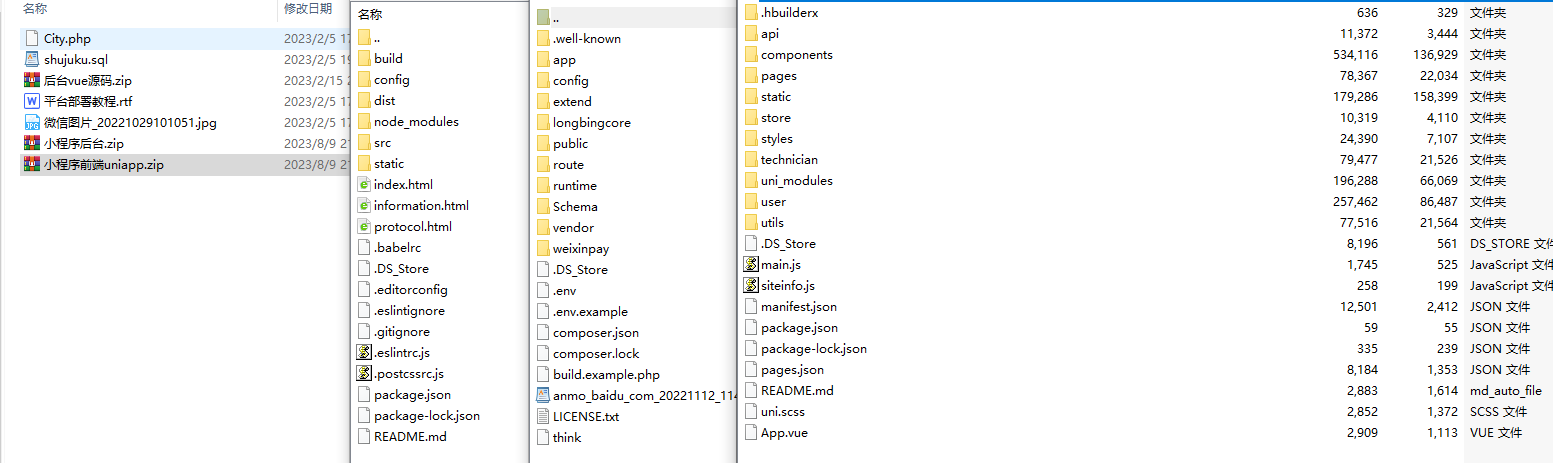The height and width of the screenshot is (463, 1553).
Task: Select the composer.lock file
Action: (x=596, y=354)
